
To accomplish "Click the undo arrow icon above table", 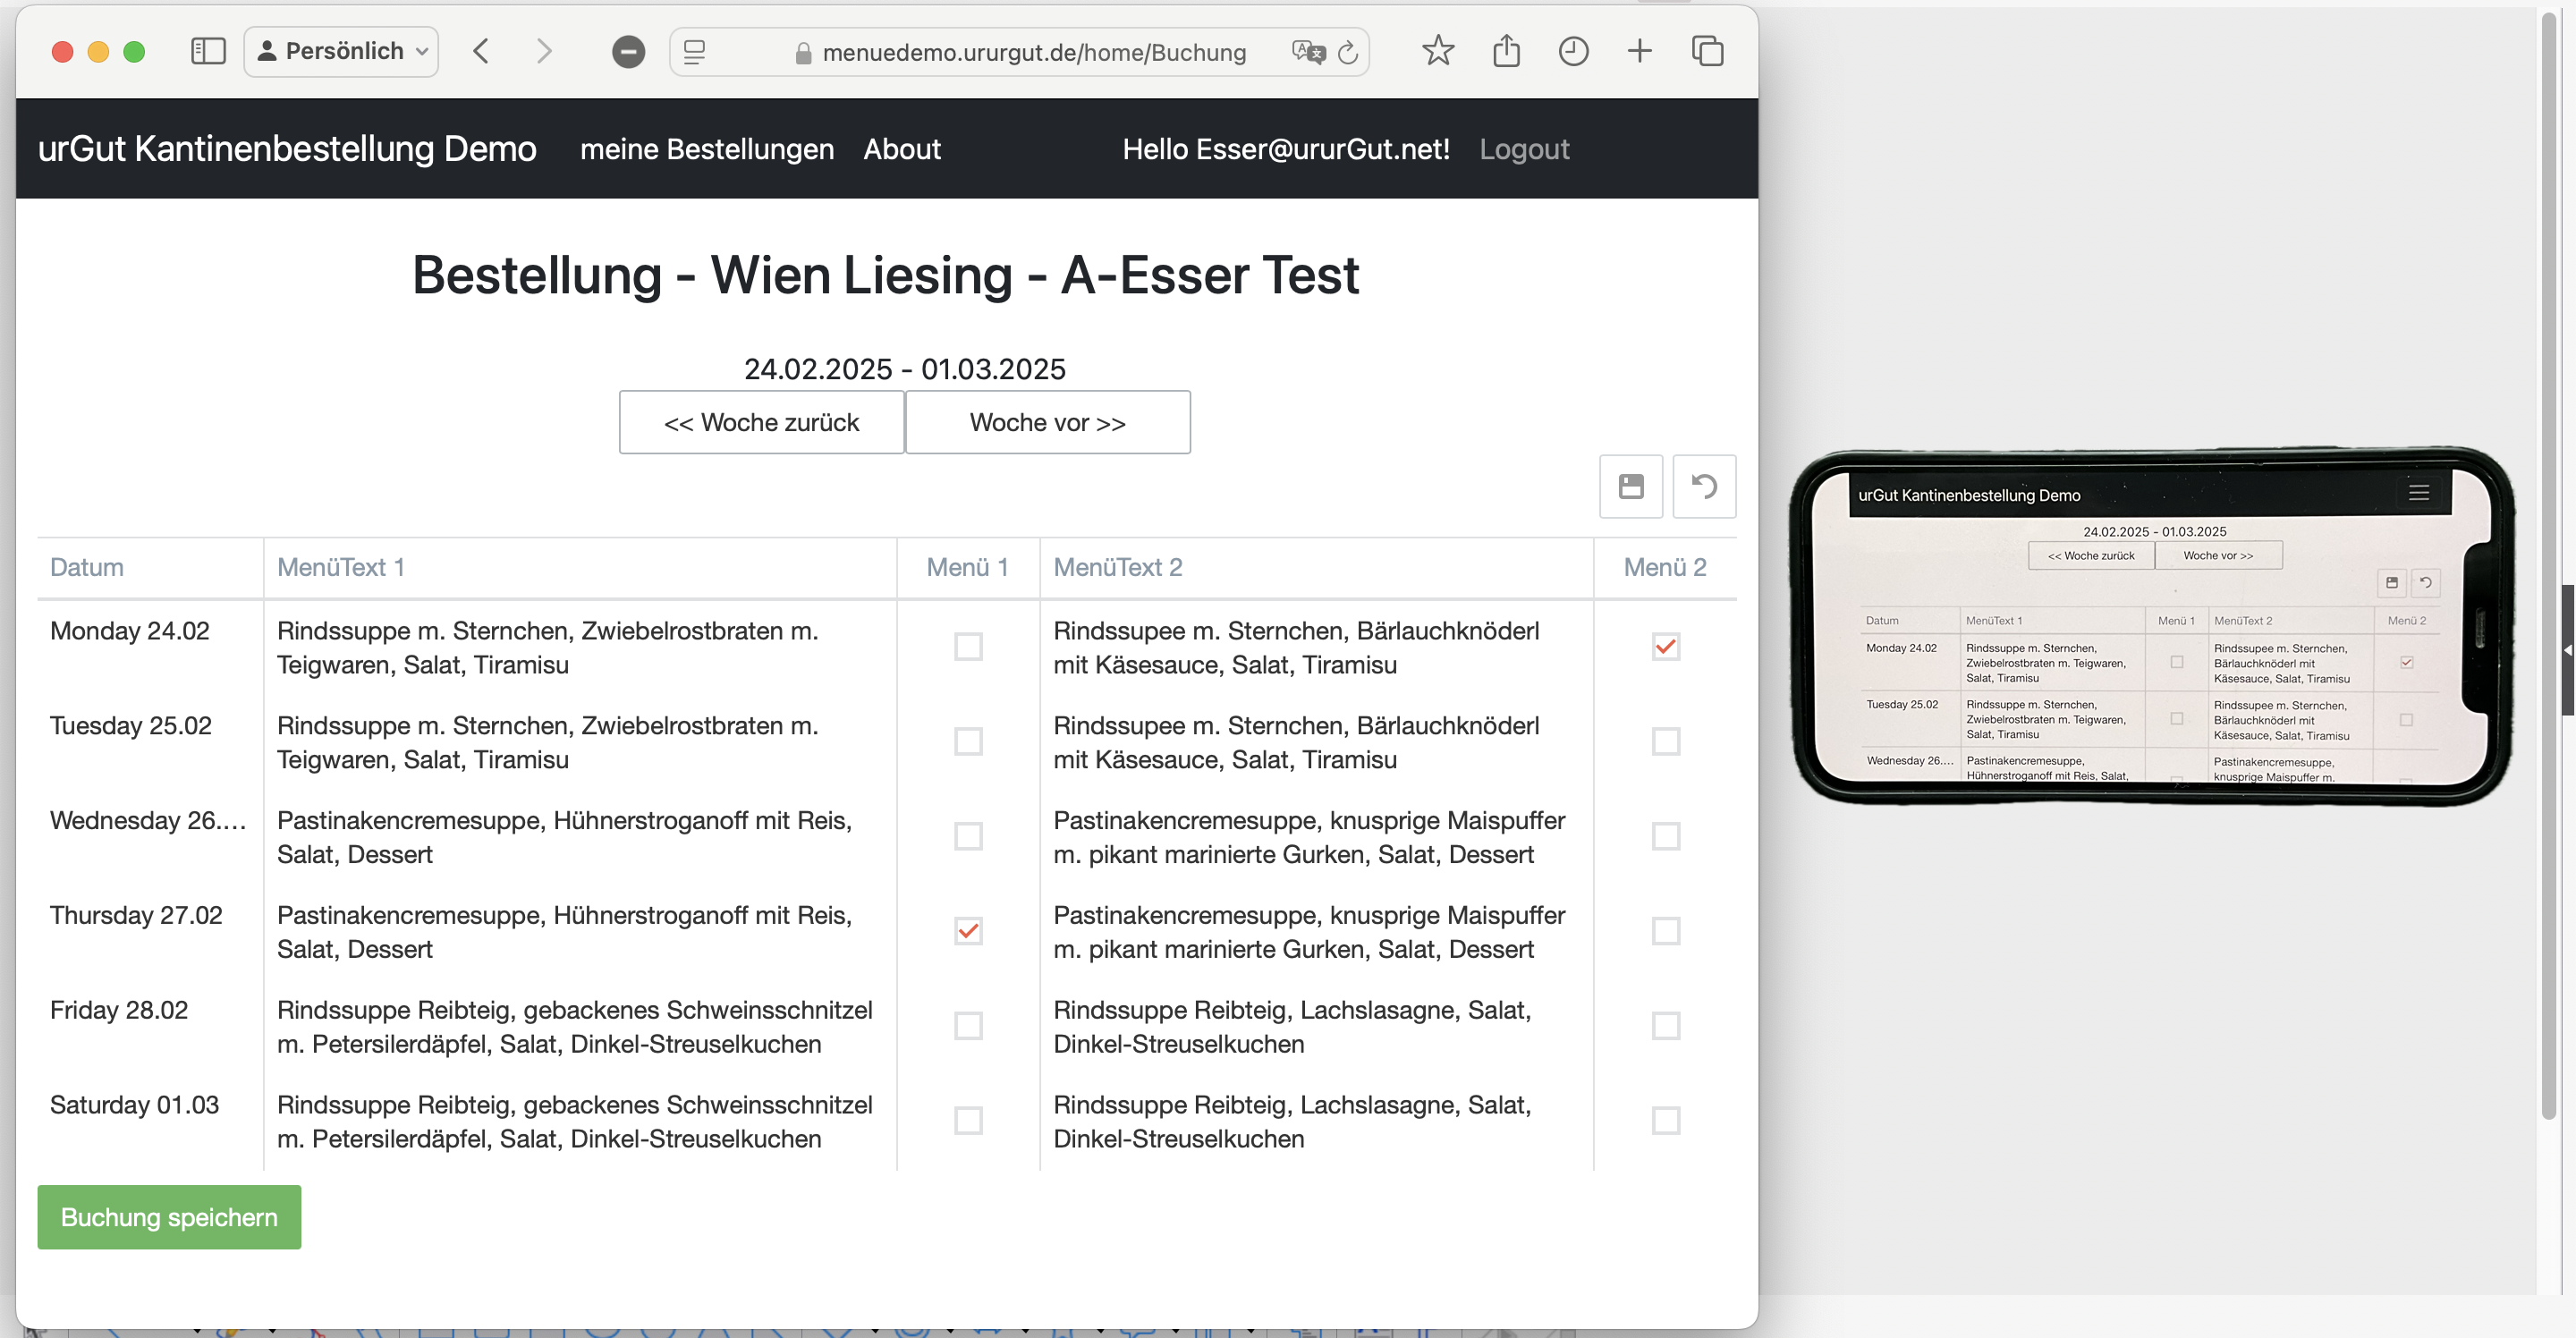I will tap(1703, 486).
